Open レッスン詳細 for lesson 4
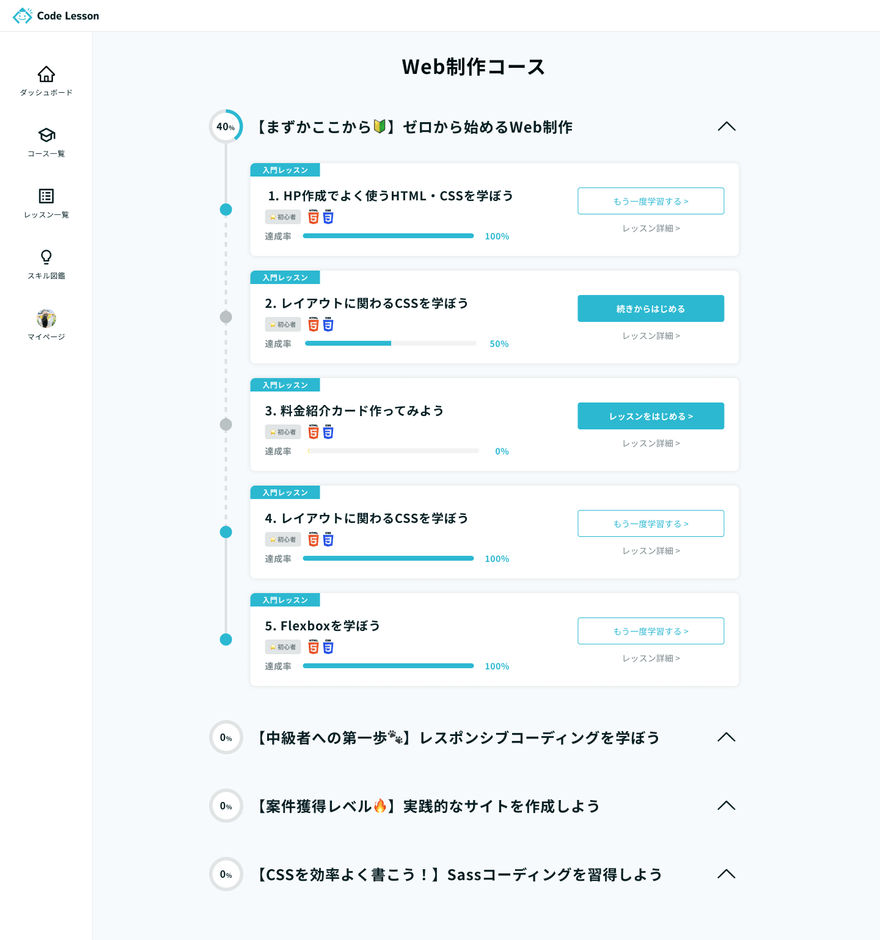 [650, 550]
